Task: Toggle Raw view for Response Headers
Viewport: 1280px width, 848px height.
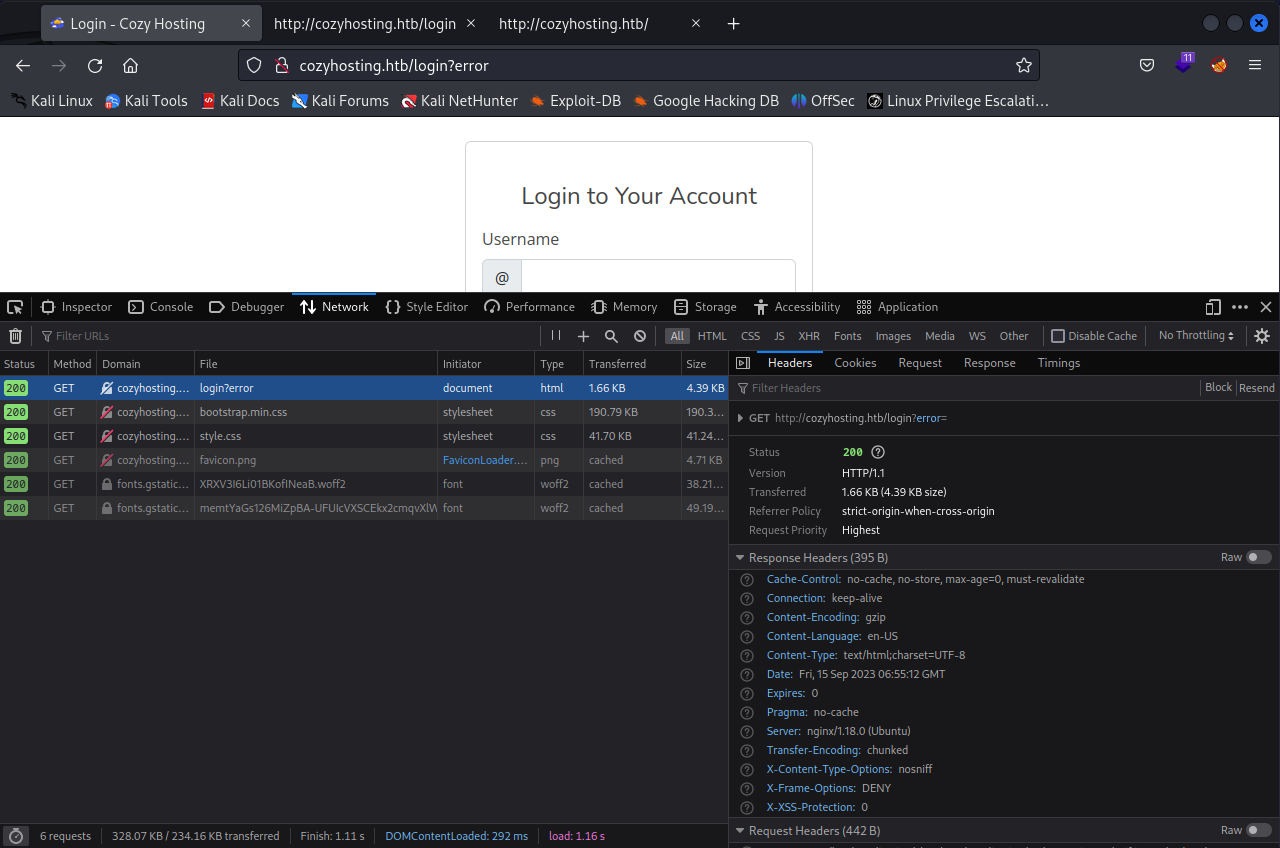Action: (x=1258, y=557)
